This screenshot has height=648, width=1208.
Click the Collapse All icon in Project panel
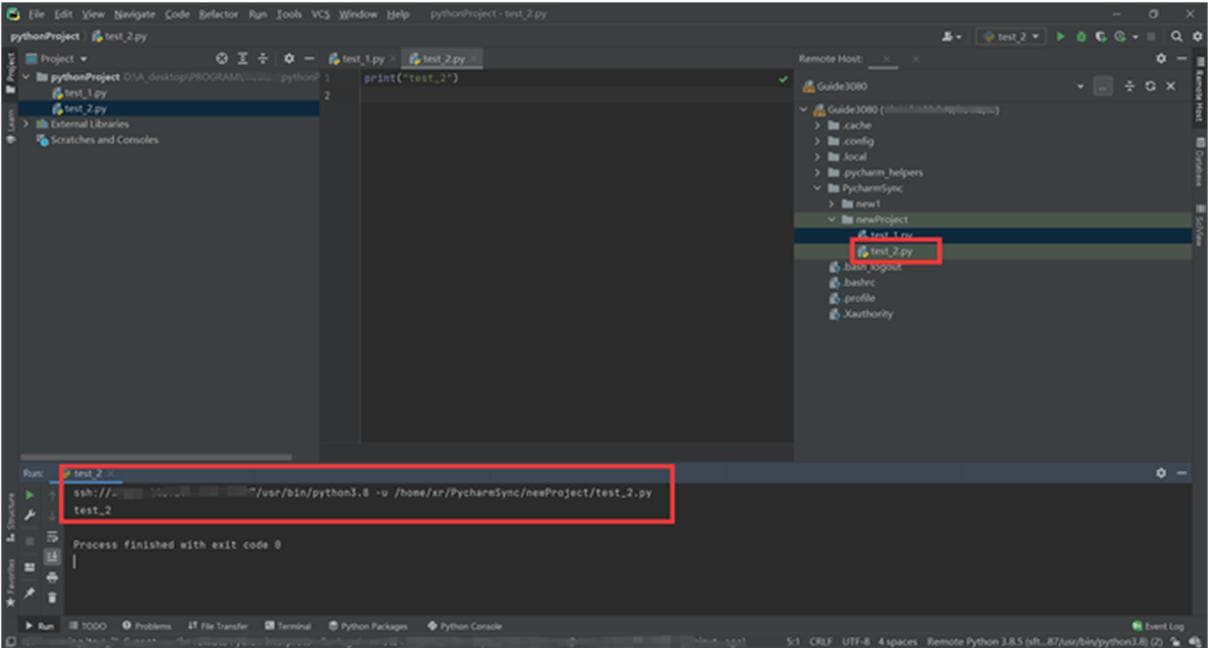(263, 59)
